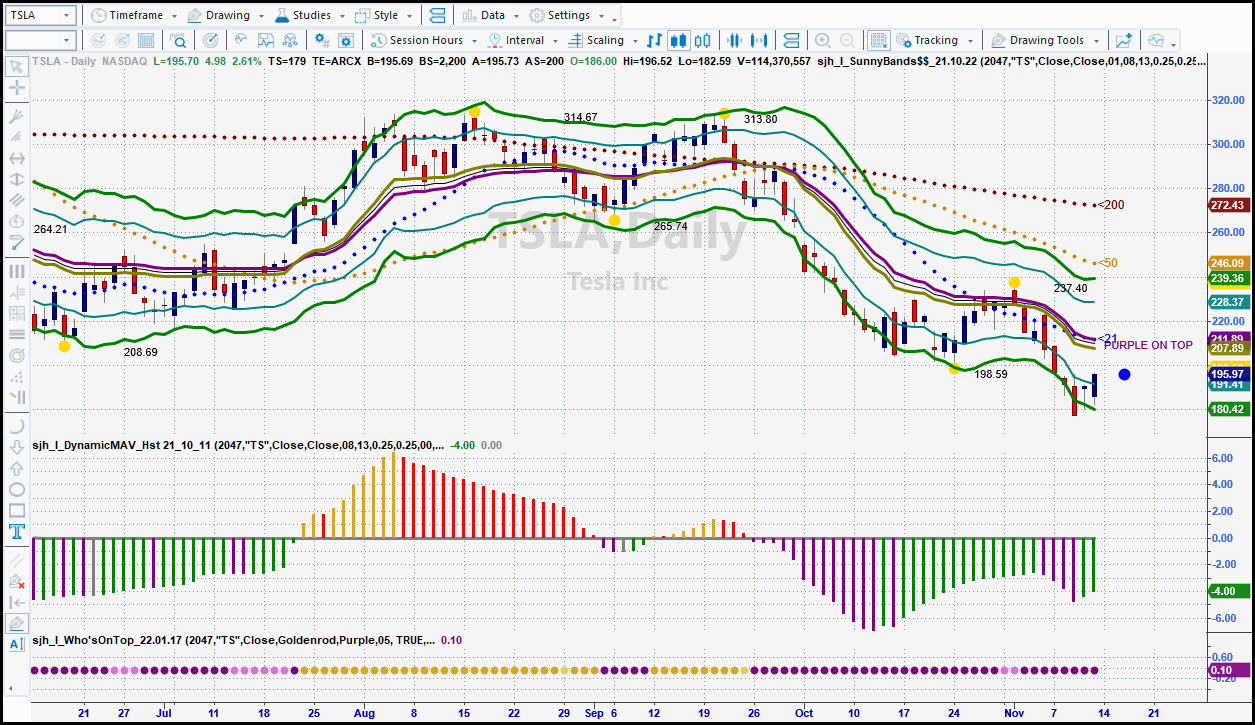The height and width of the screenshot is (725, 1255).
Task: Select the text T drawing tool
Action: (x=16, y=532)
